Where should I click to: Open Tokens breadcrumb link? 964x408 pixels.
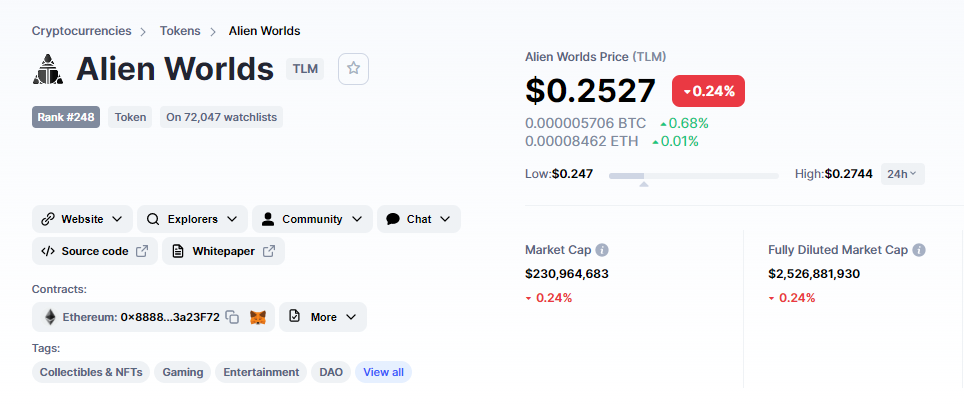(x=180, y=31)
